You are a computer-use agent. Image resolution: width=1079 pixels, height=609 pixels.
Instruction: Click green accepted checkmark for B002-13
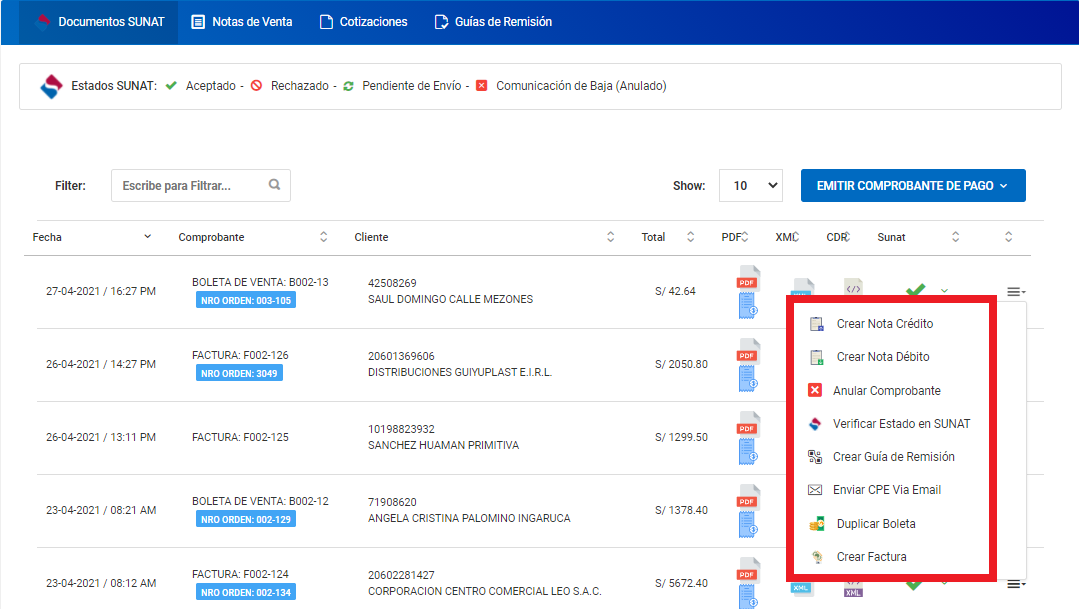pyautogui.click(x=914, y=291)
